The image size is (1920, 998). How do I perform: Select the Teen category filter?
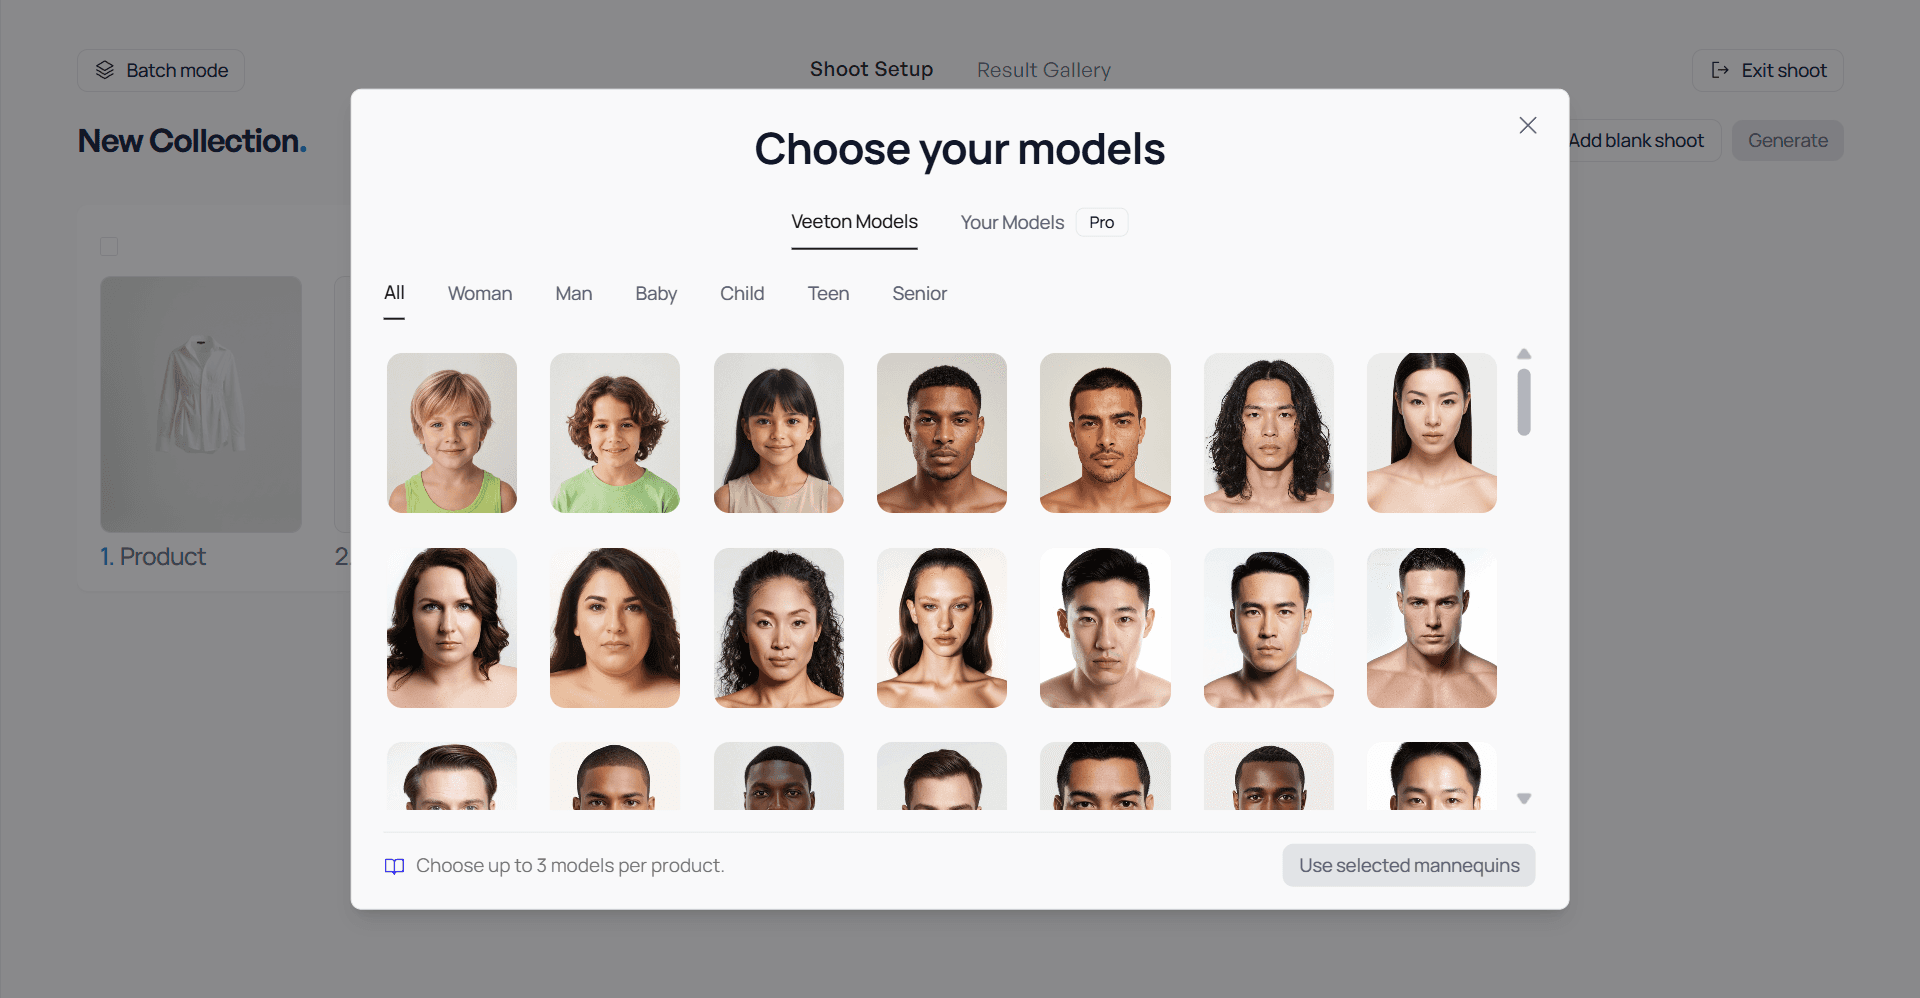(828, 293)
